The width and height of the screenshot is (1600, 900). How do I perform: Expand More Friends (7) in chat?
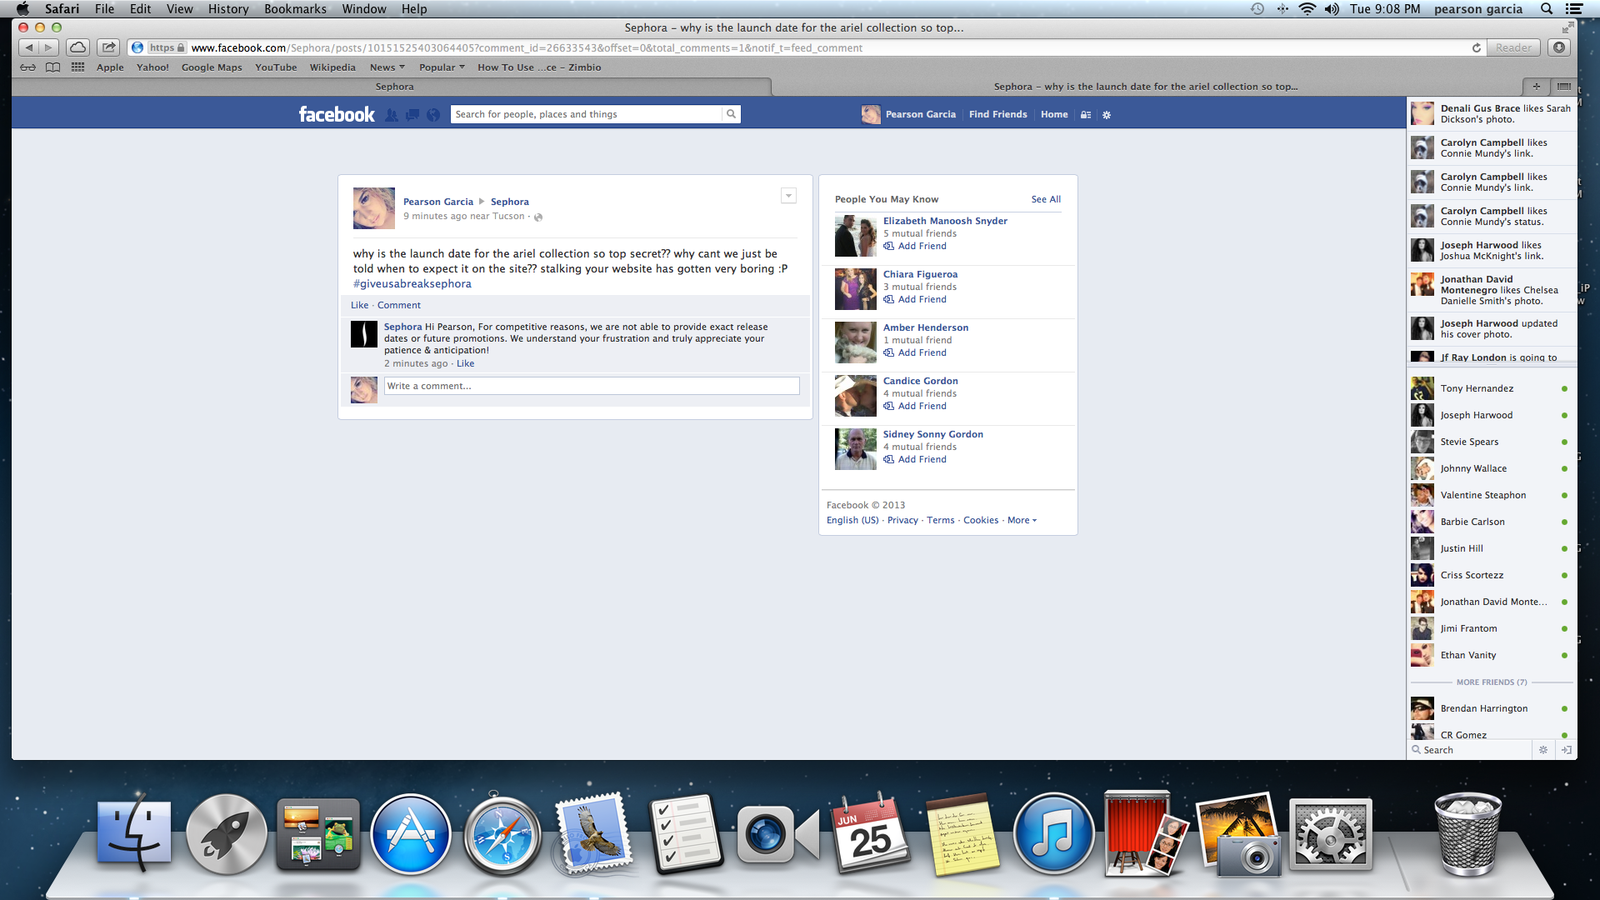click(1491, 682)
